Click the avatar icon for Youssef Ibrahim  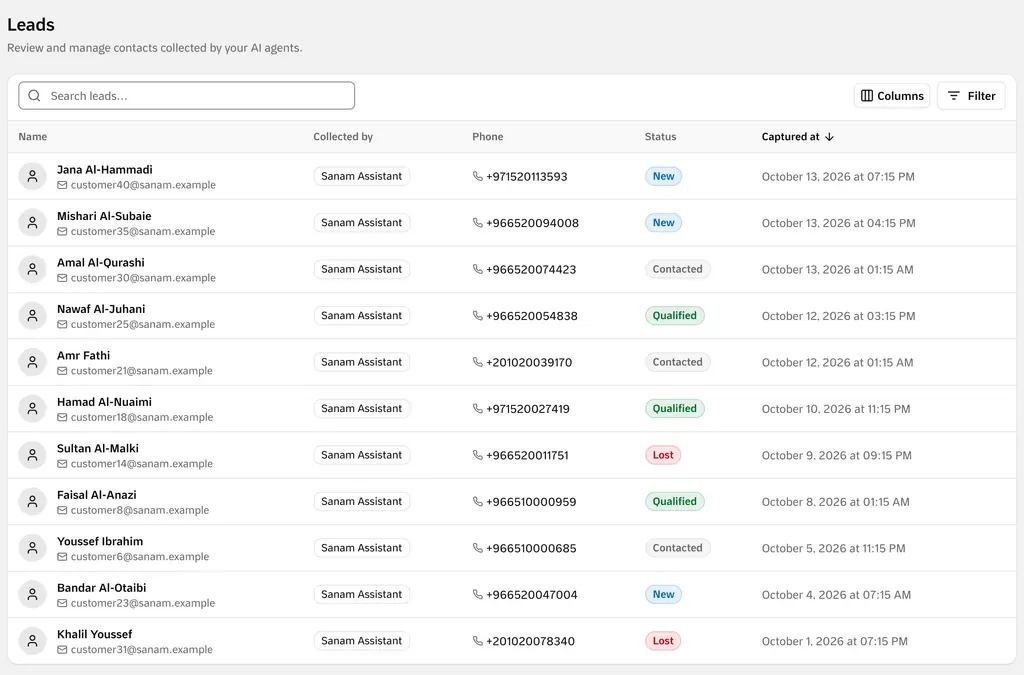pyautogui.click(x=32, y=548)
